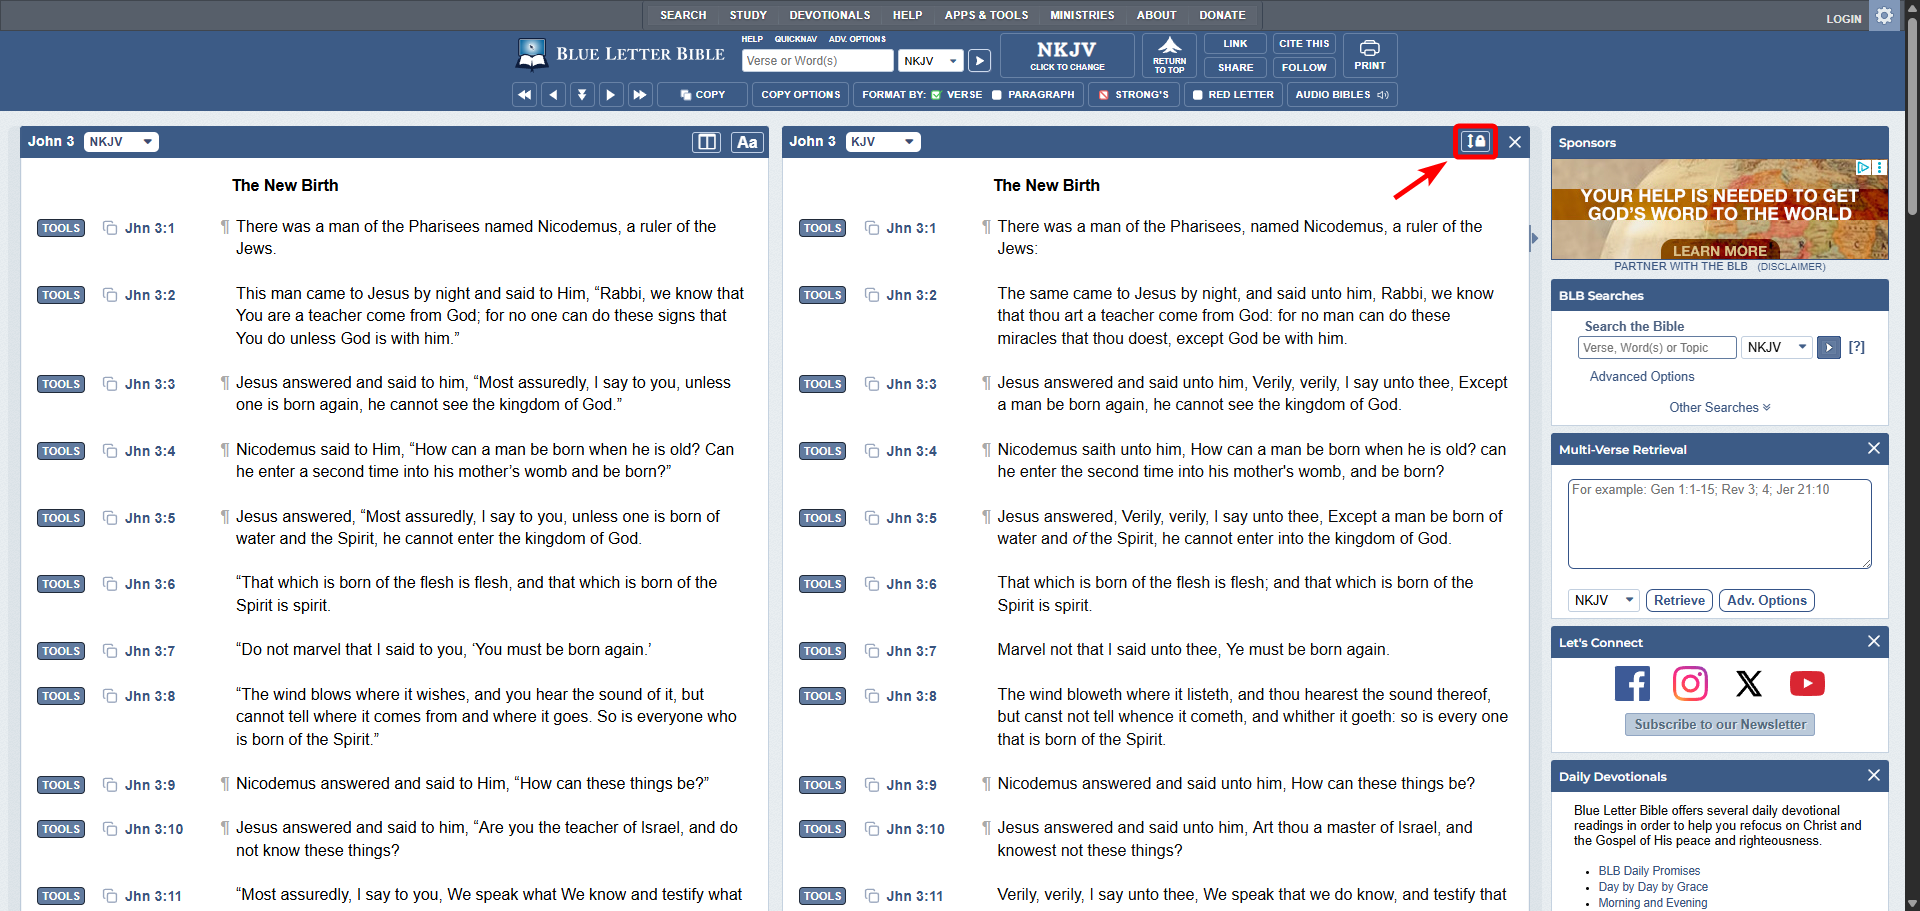Click the highlighted lock-sync icon in the KJV panel
1920x911 pixels.
point(1475,142)
